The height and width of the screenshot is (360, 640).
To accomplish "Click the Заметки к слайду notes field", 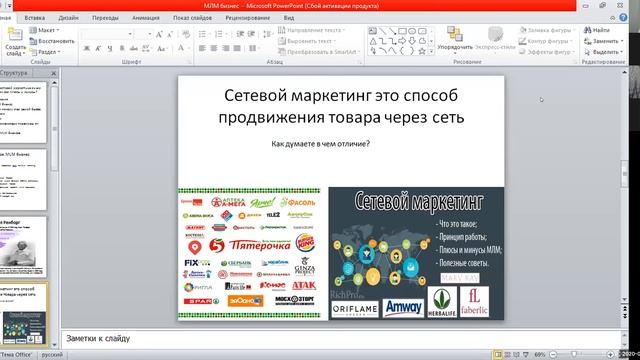I will pos(341,338).
